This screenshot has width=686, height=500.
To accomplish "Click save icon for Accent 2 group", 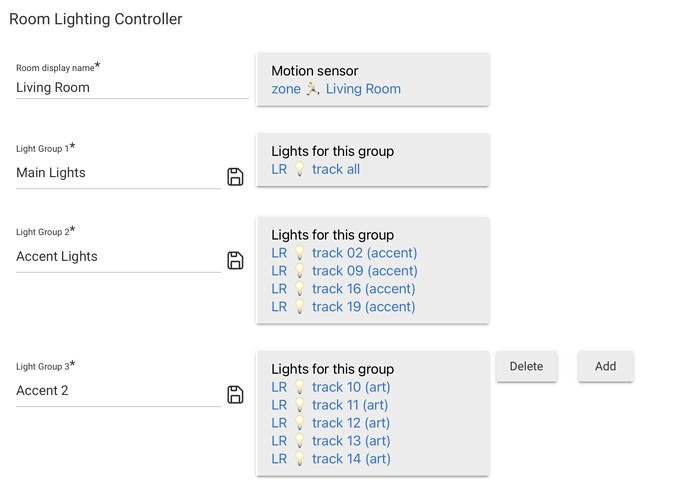I will pos(235,395).
